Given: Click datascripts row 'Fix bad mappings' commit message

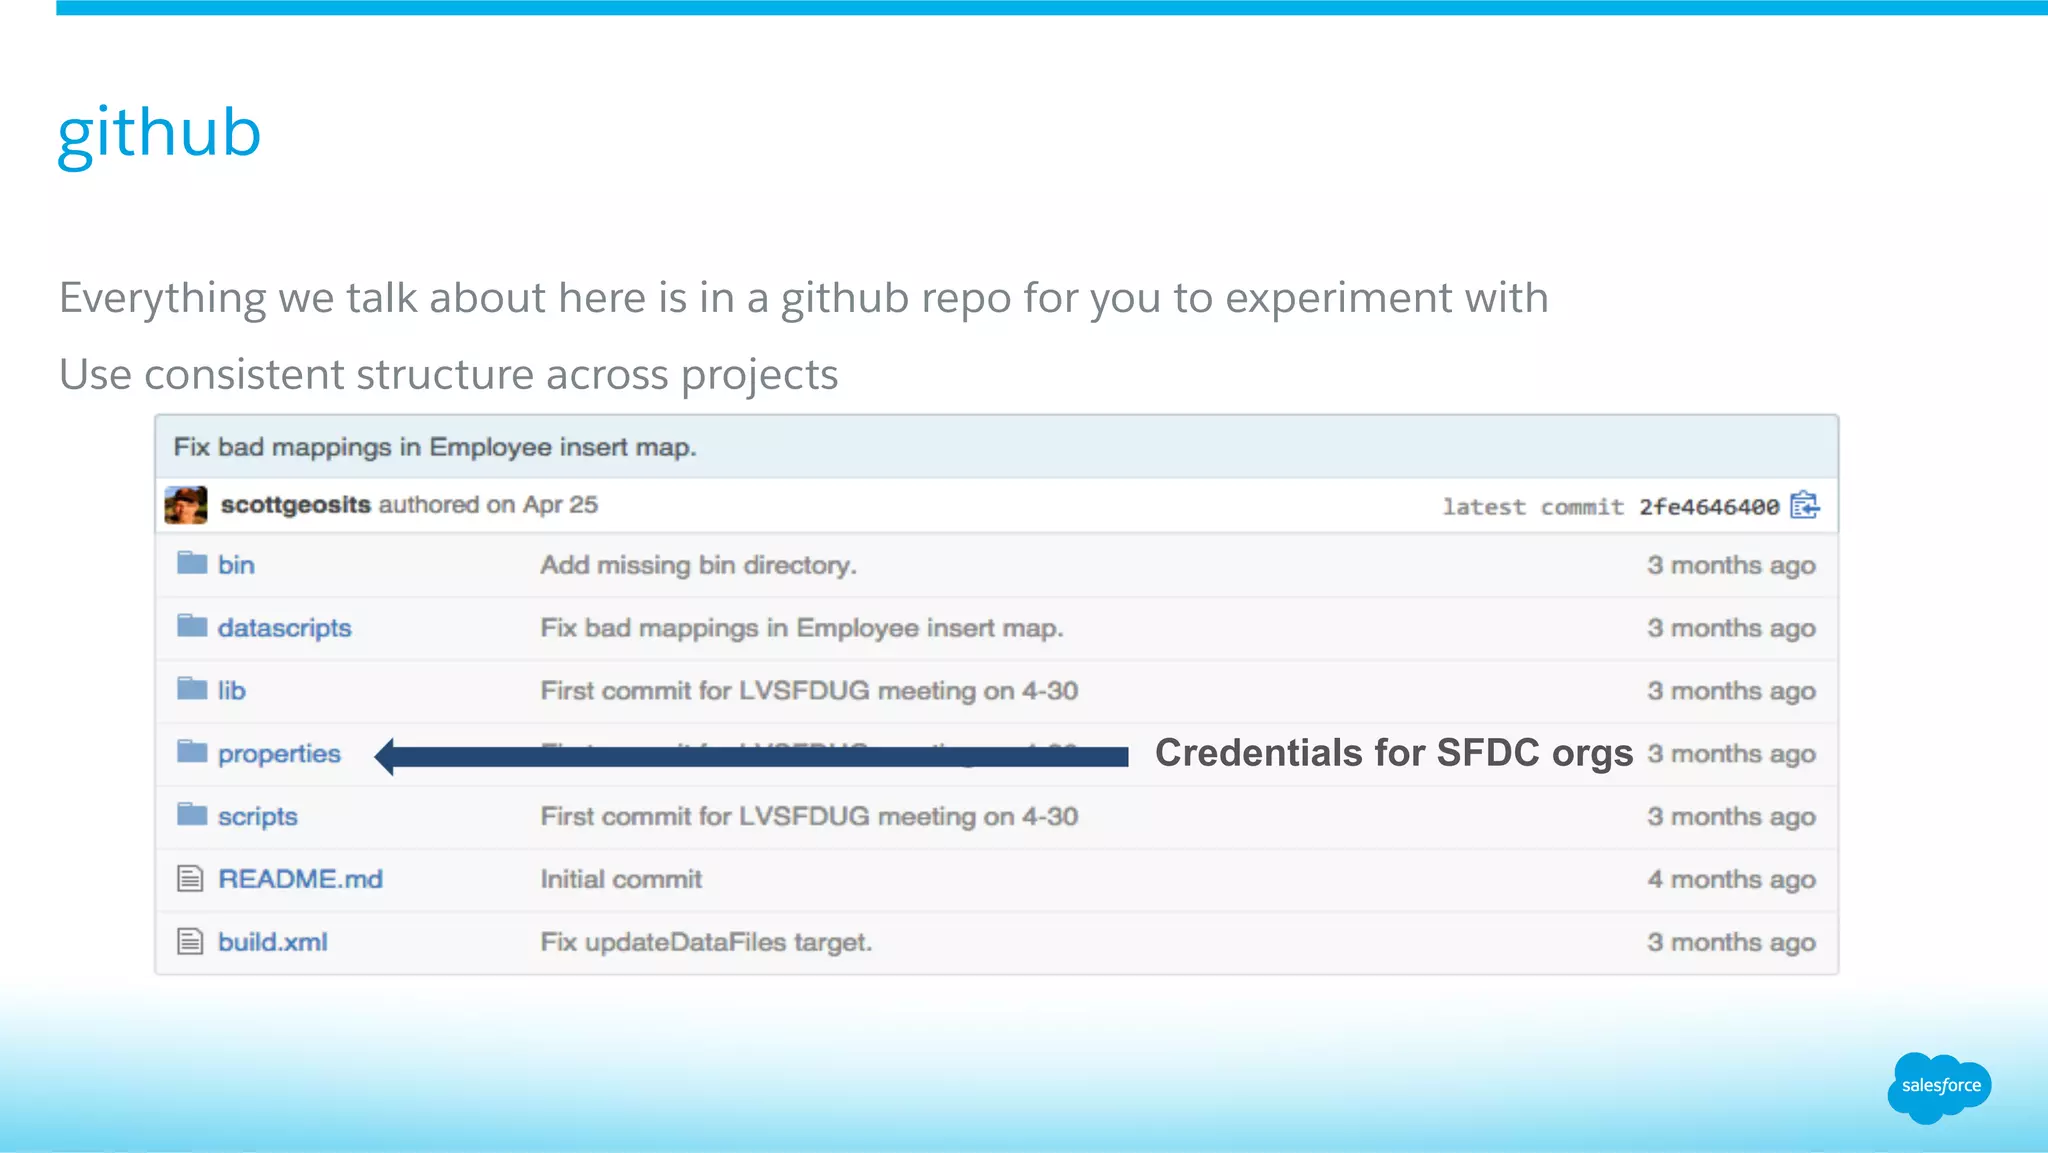Looking at the screenshot, I should pos(802,628).
